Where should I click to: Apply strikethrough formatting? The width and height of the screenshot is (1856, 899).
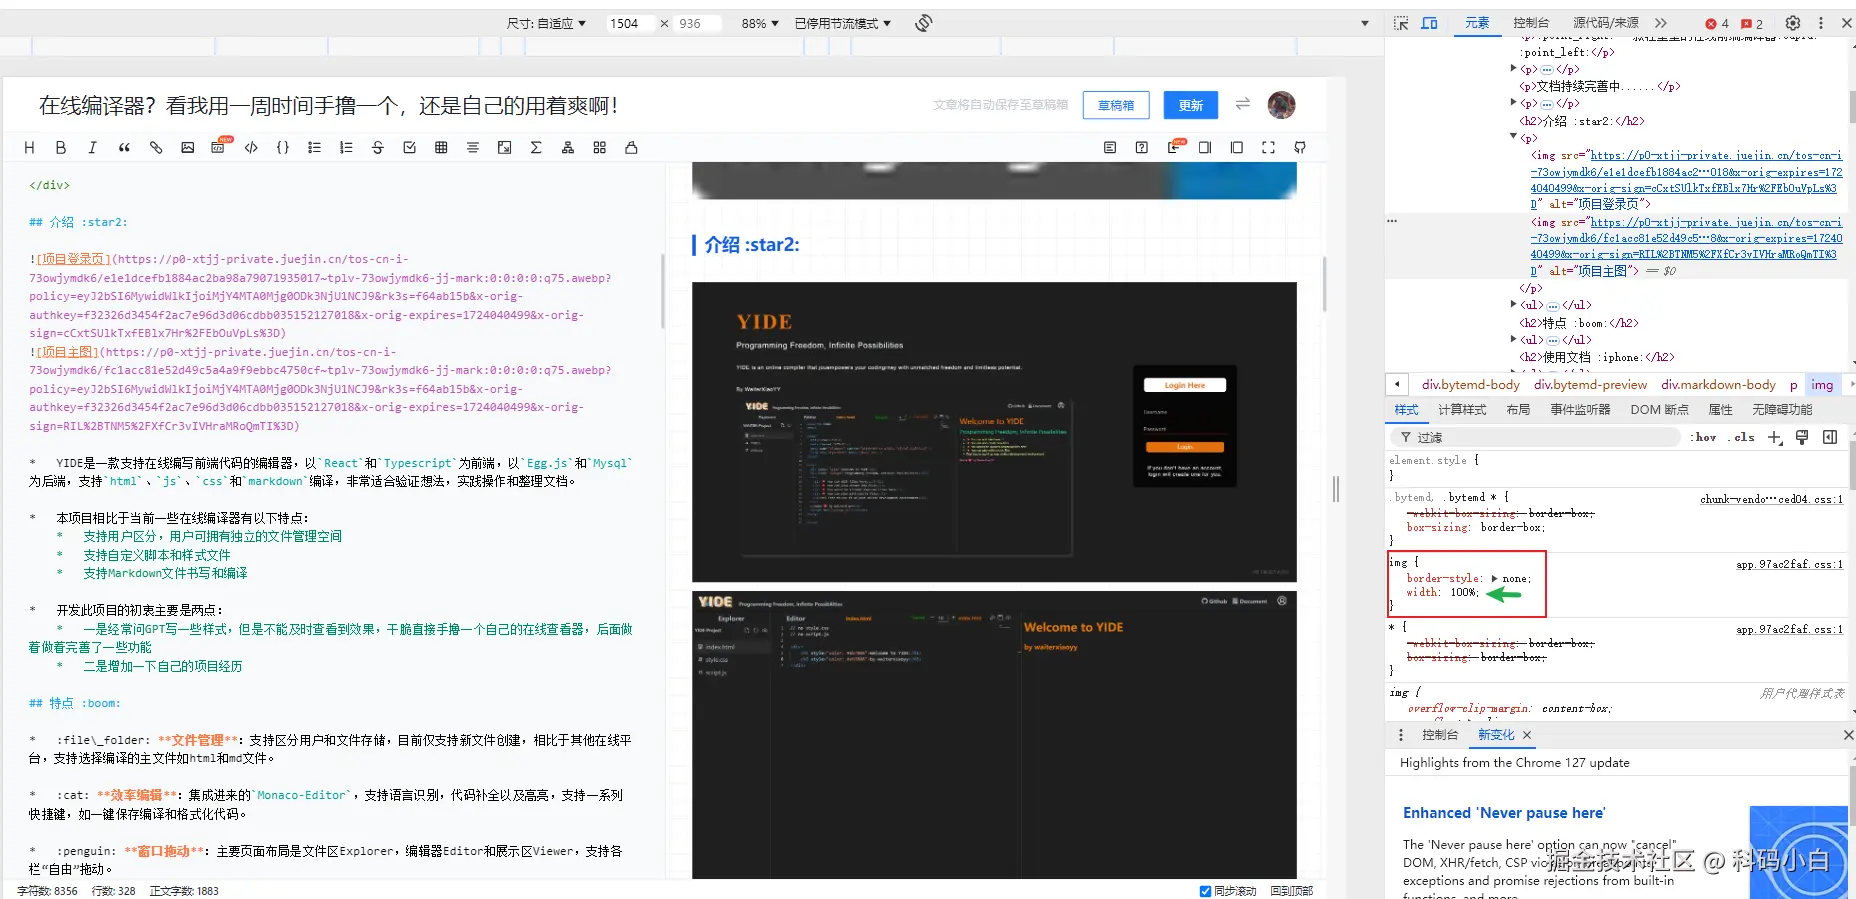pyautogui.click(x=378, y=147)
